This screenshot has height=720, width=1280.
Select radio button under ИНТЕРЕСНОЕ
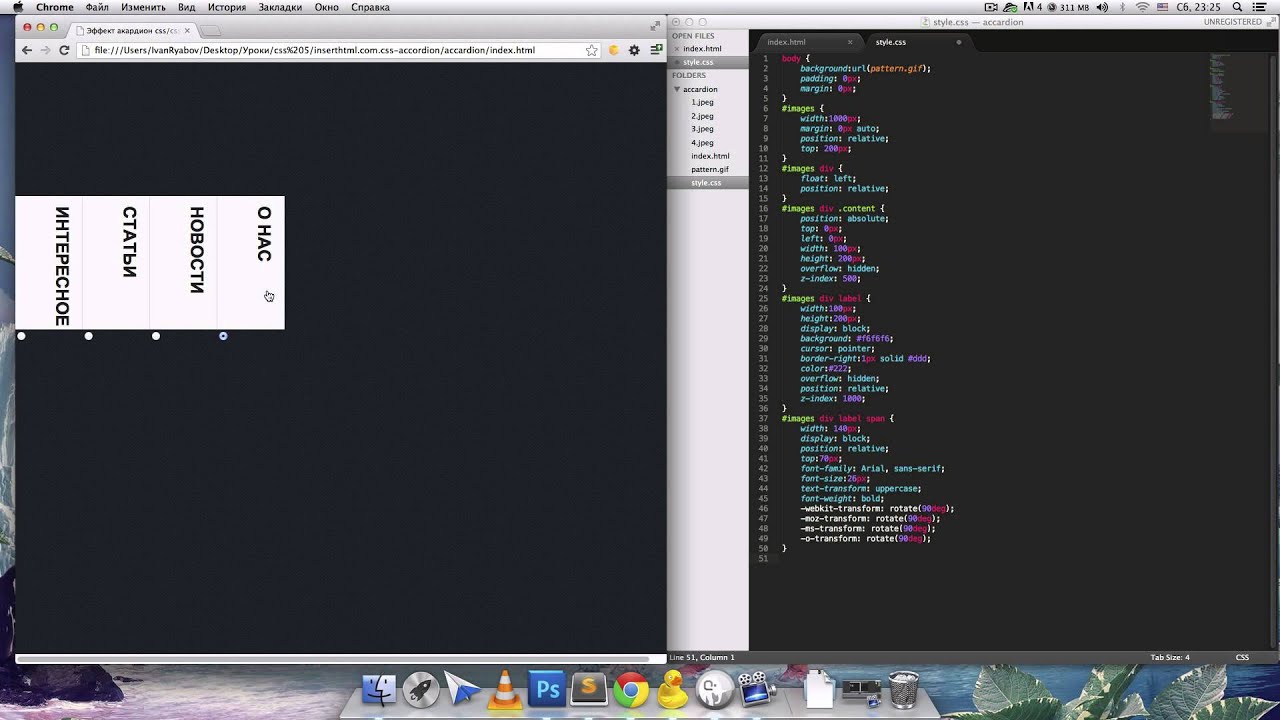point(21,336)
